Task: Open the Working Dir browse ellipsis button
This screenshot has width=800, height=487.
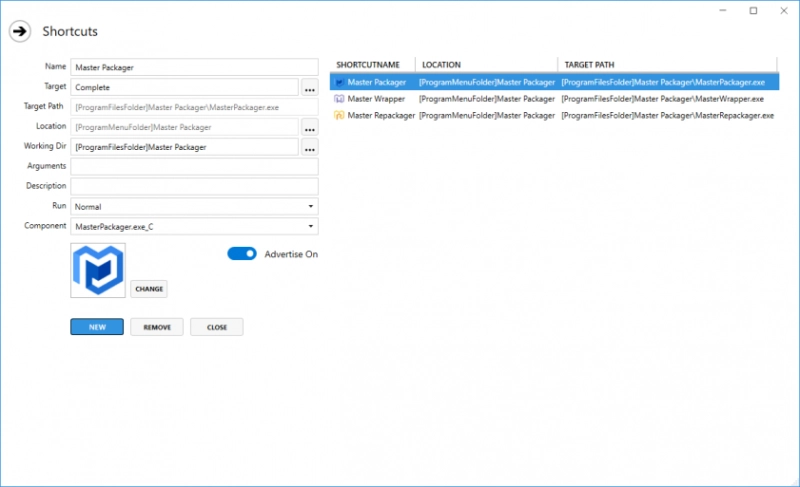Action: tap(309, 148)
